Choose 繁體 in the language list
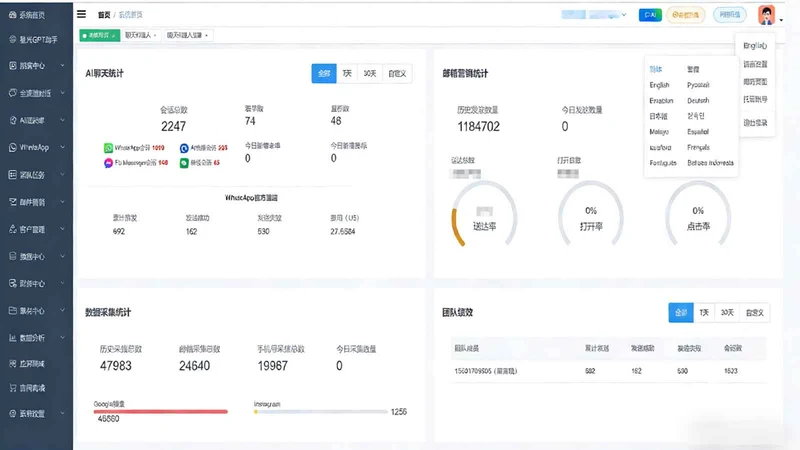This screenshot has width=800, height=450. (693, 69)
